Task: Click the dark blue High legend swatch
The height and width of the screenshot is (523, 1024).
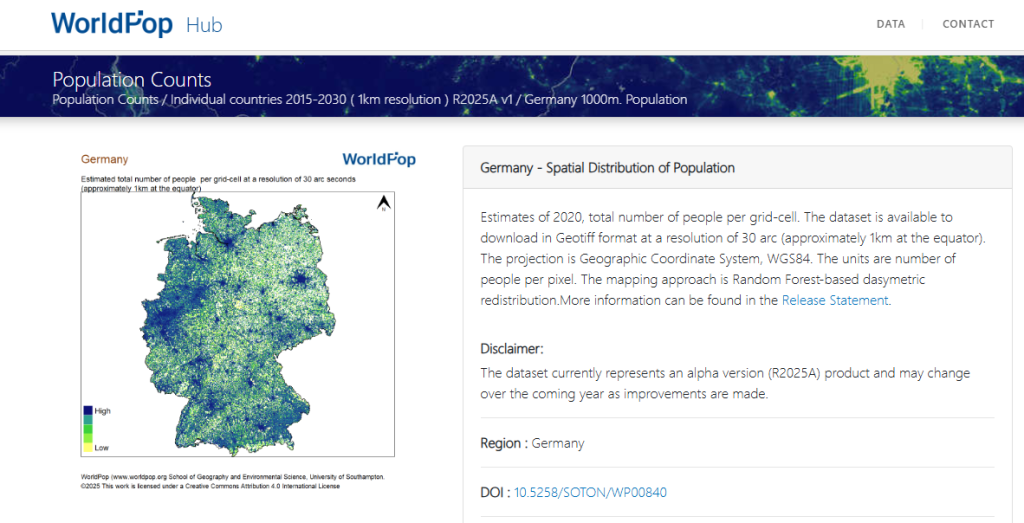Action: click(x=87, y=411)
